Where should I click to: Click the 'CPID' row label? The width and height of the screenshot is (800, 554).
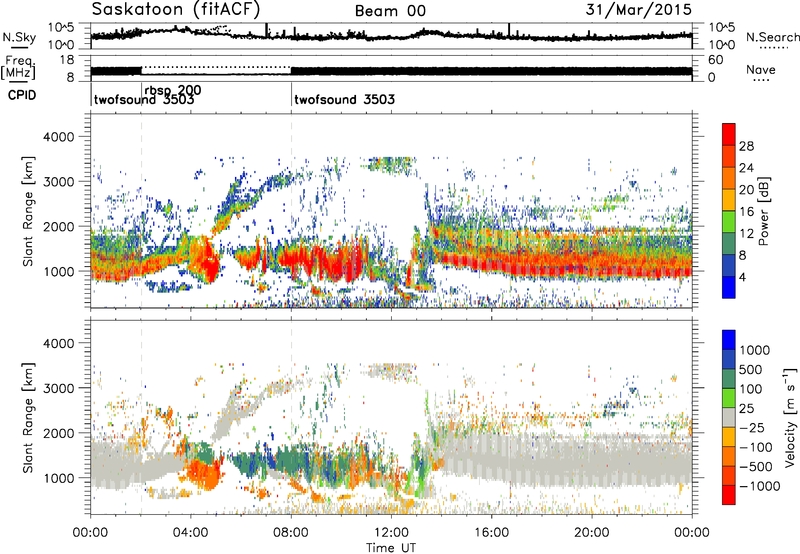(22, 95)
